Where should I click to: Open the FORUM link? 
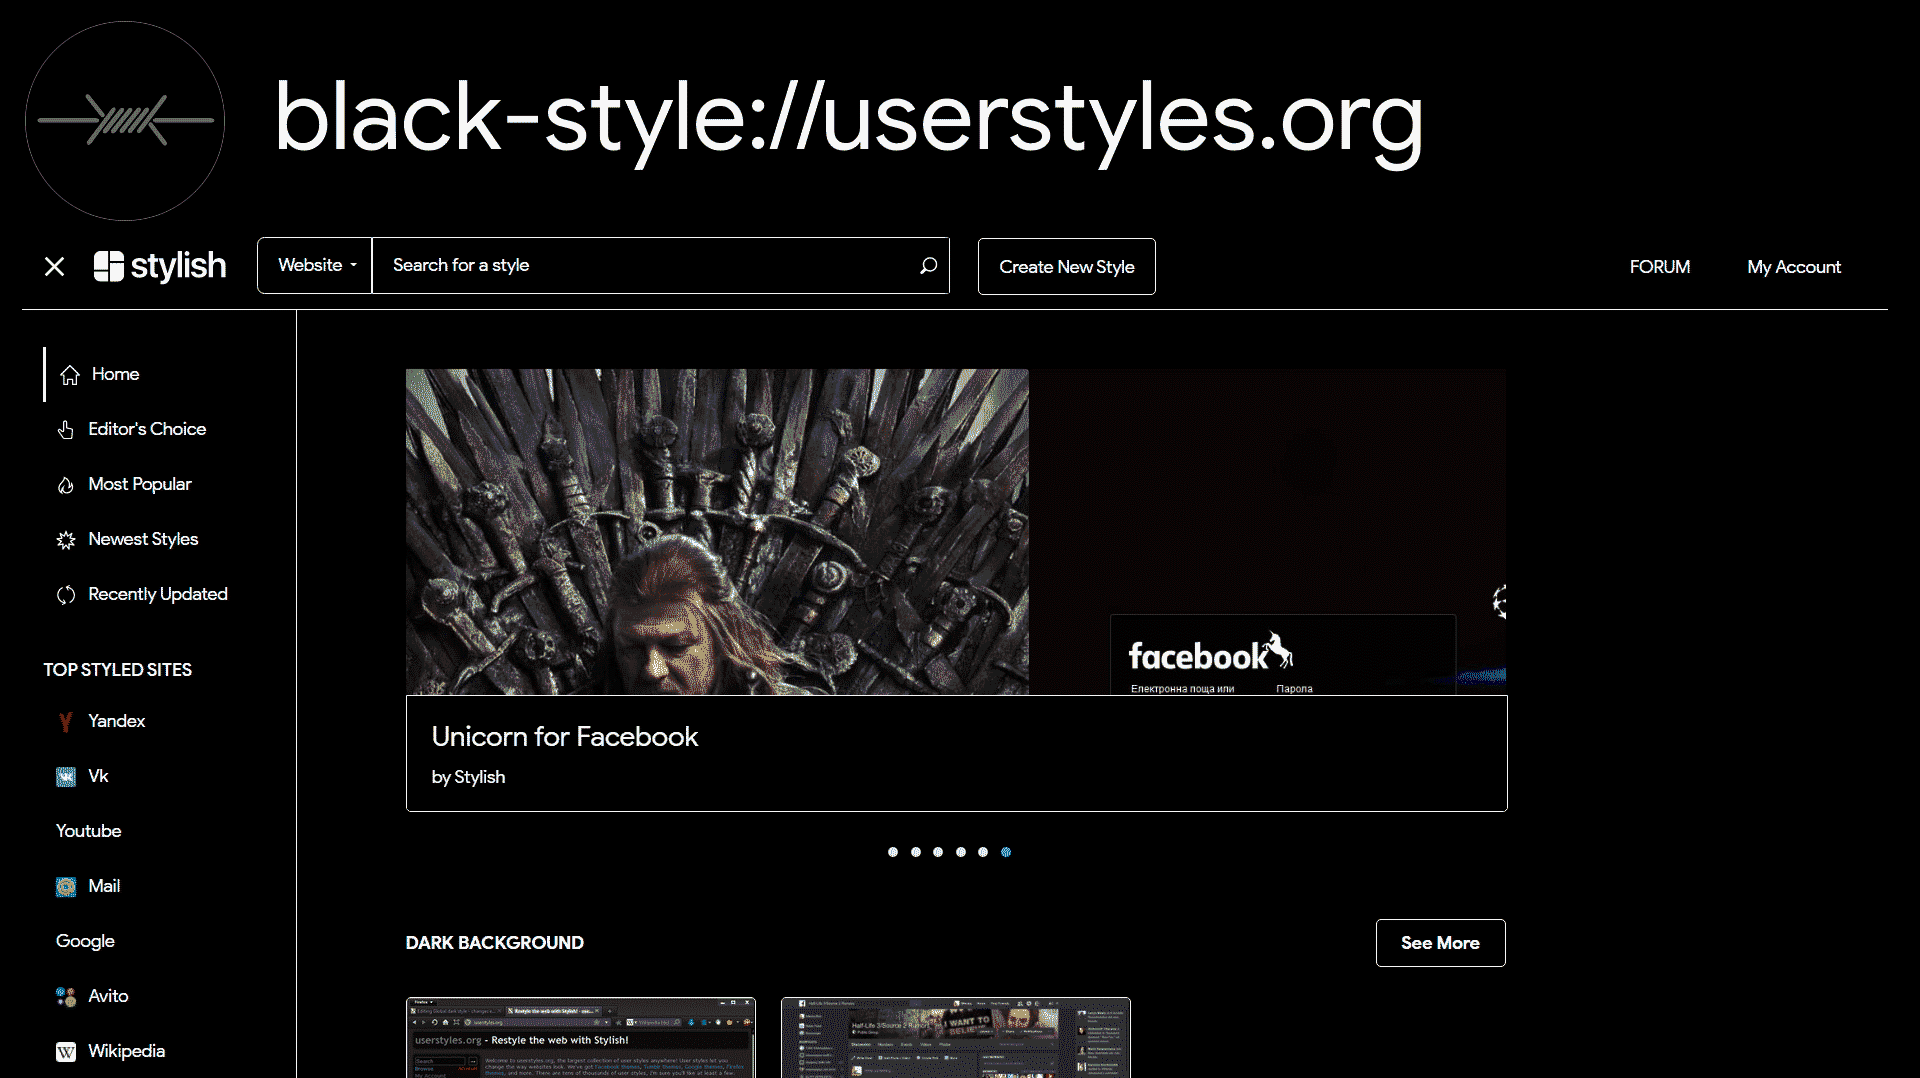tap(1660, 267)
